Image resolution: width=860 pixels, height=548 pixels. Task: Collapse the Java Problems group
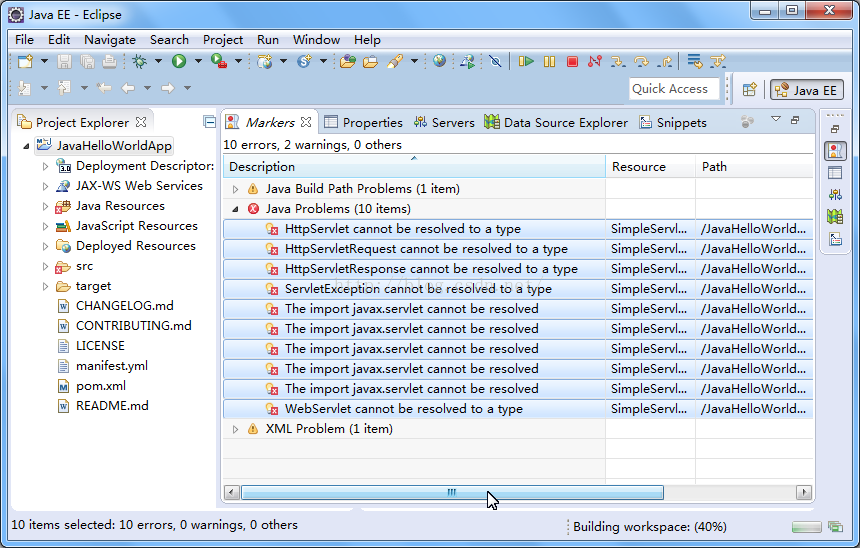point(236,209)
